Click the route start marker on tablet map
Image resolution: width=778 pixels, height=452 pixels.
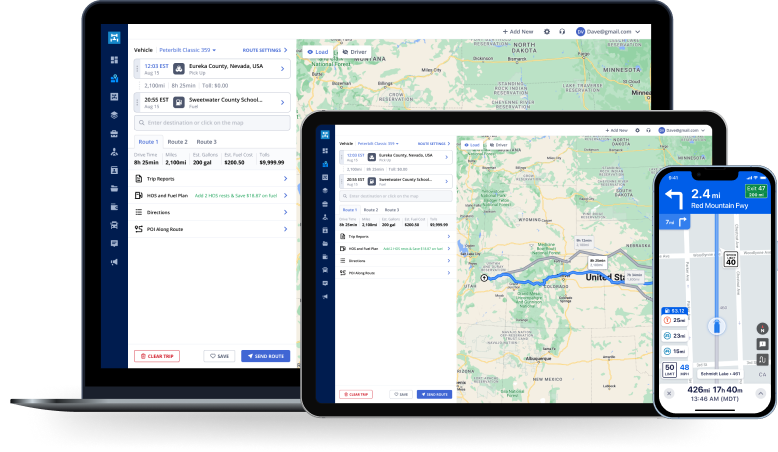point(484,278)
